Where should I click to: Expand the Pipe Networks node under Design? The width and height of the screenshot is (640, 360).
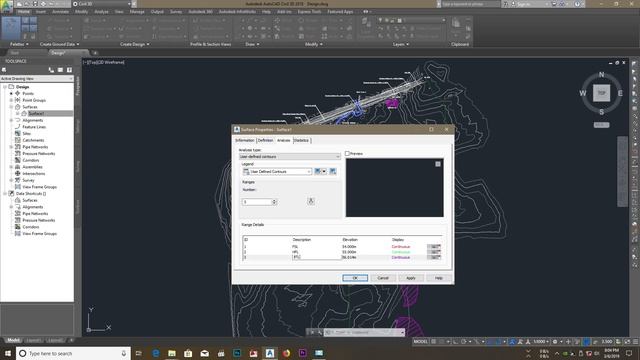(11, 147)
